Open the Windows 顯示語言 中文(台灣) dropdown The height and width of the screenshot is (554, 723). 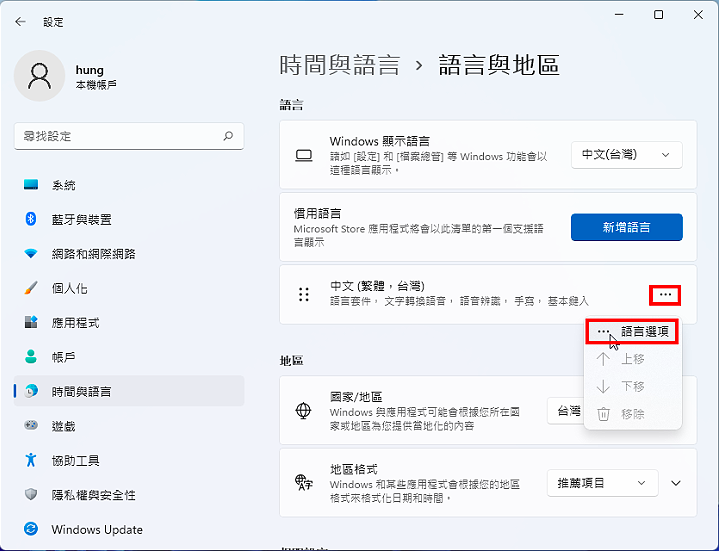click(x=627, y=155)
